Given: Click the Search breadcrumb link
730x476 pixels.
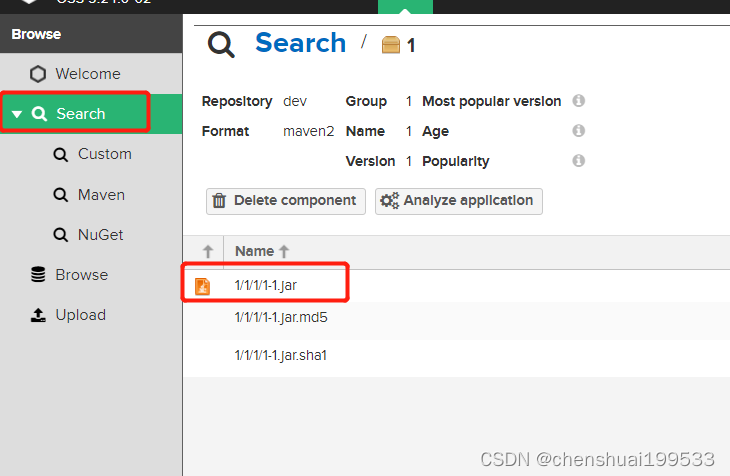Looking at the screenshot, I should pyautogui.click(x=300, y=43).
